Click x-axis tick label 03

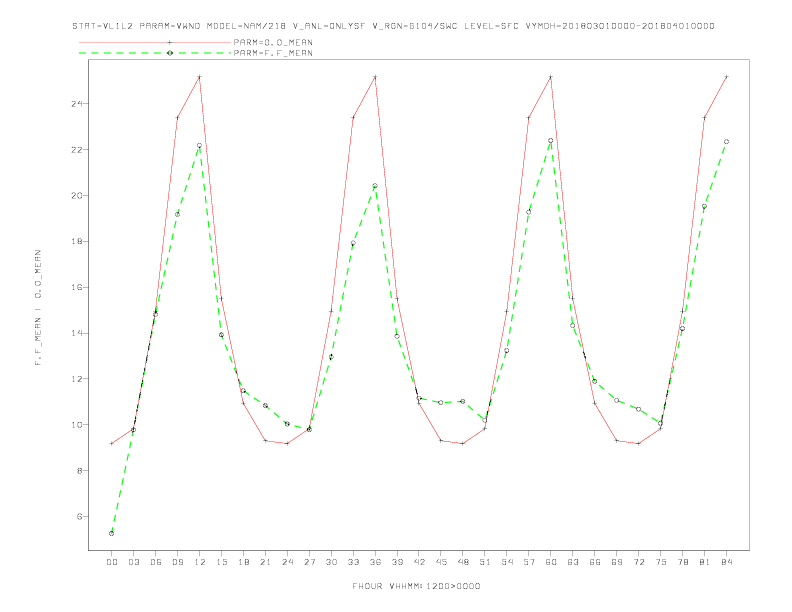(133, 562)
